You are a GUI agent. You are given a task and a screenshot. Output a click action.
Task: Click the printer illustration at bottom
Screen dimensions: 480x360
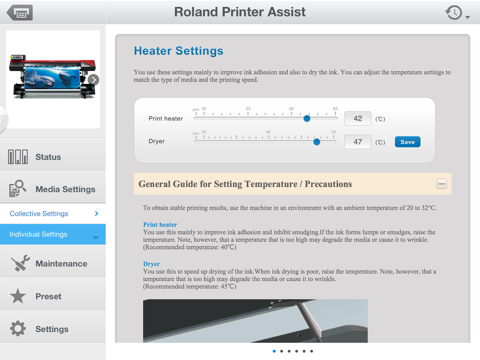(255, 321)
